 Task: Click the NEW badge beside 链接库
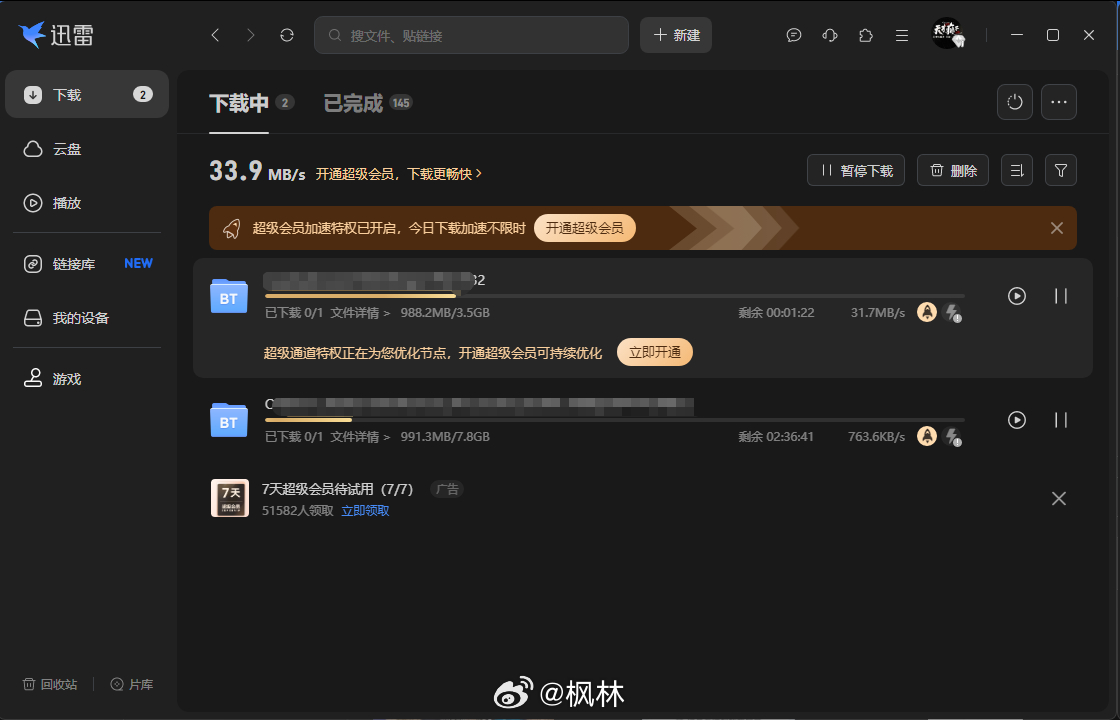pos(138,264)
